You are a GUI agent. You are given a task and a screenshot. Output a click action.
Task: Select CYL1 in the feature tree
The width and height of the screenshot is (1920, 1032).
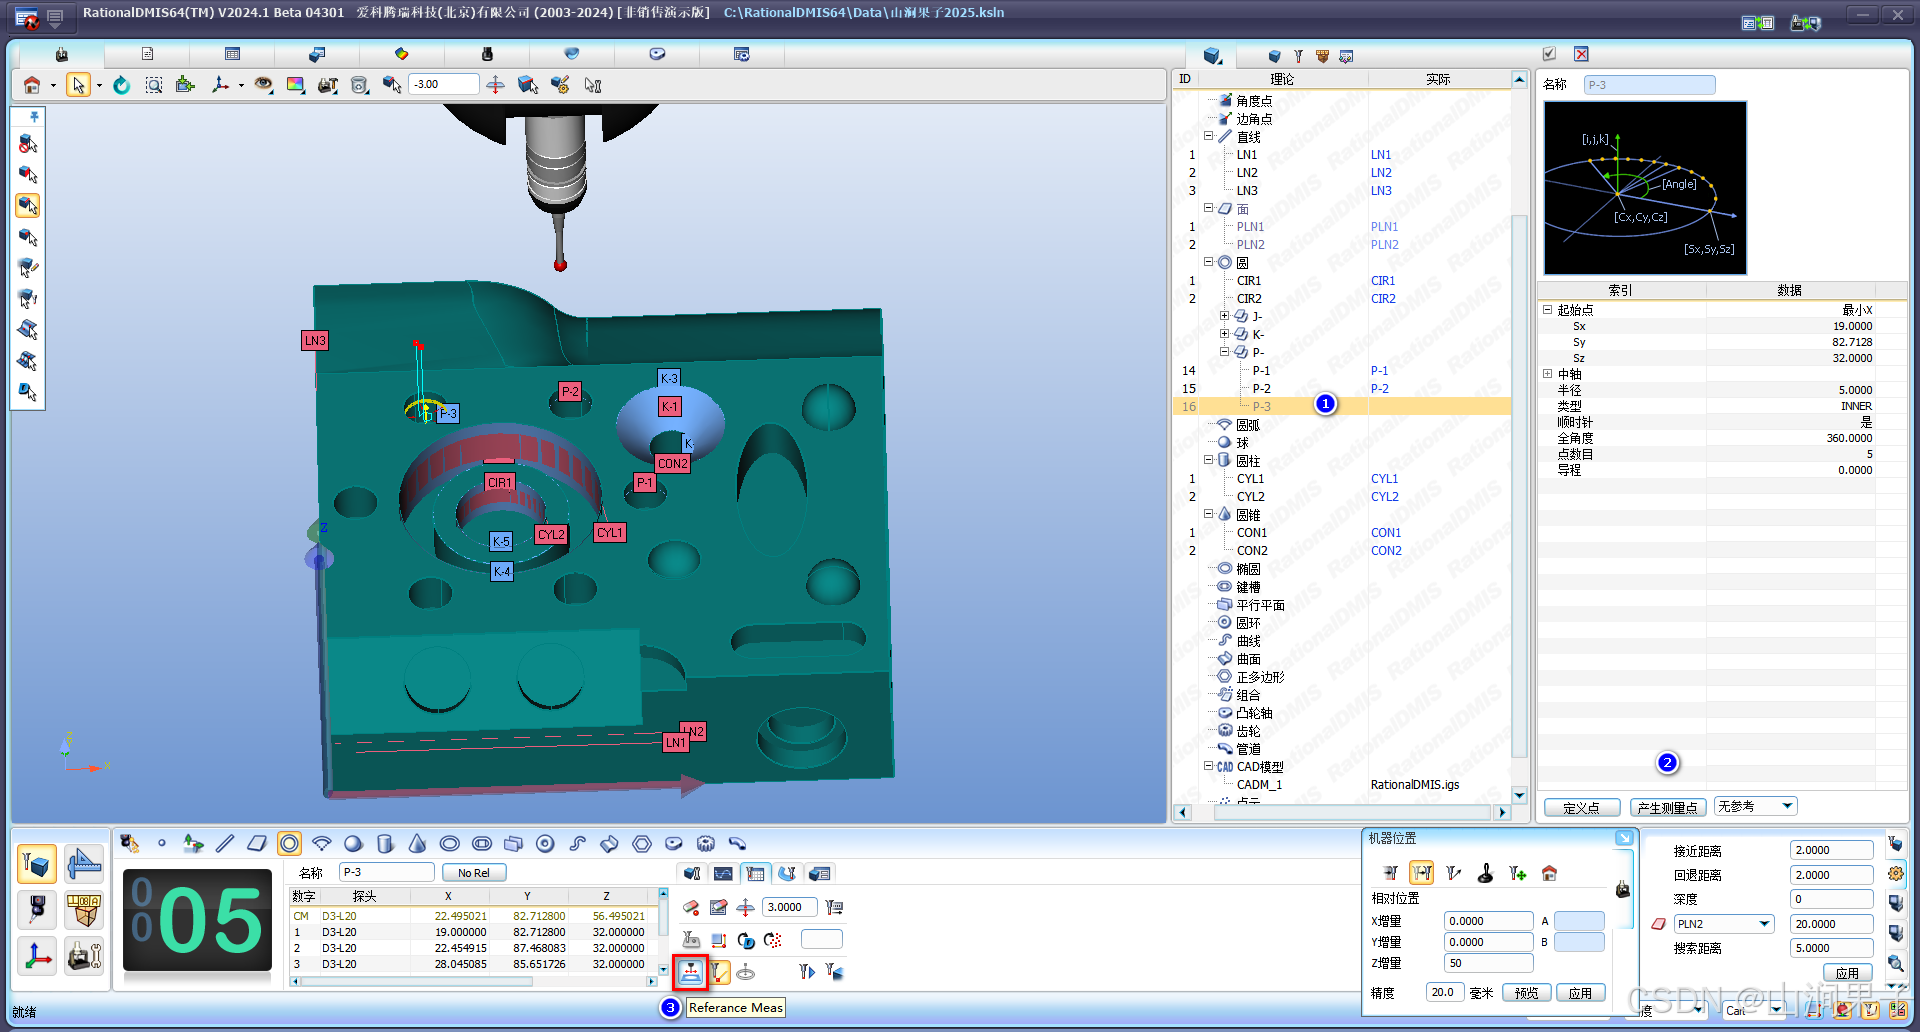[1250, 479]
